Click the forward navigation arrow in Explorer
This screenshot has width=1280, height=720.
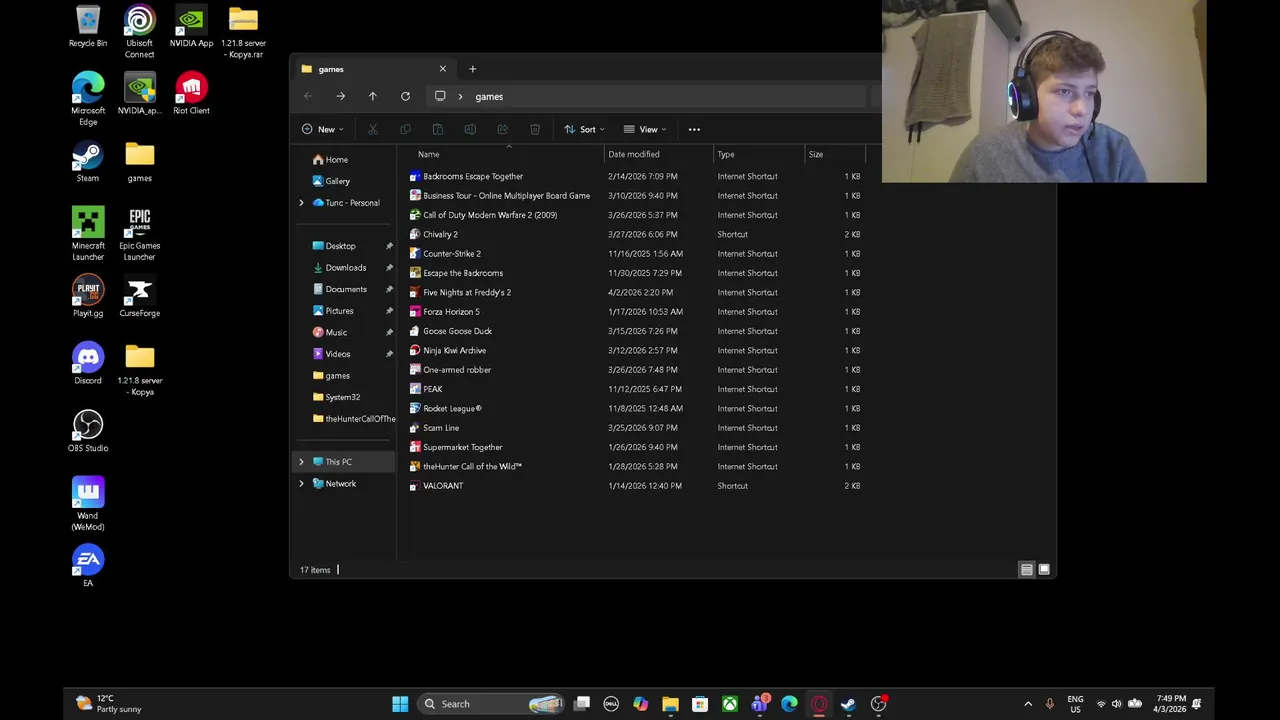click(340, 96)
